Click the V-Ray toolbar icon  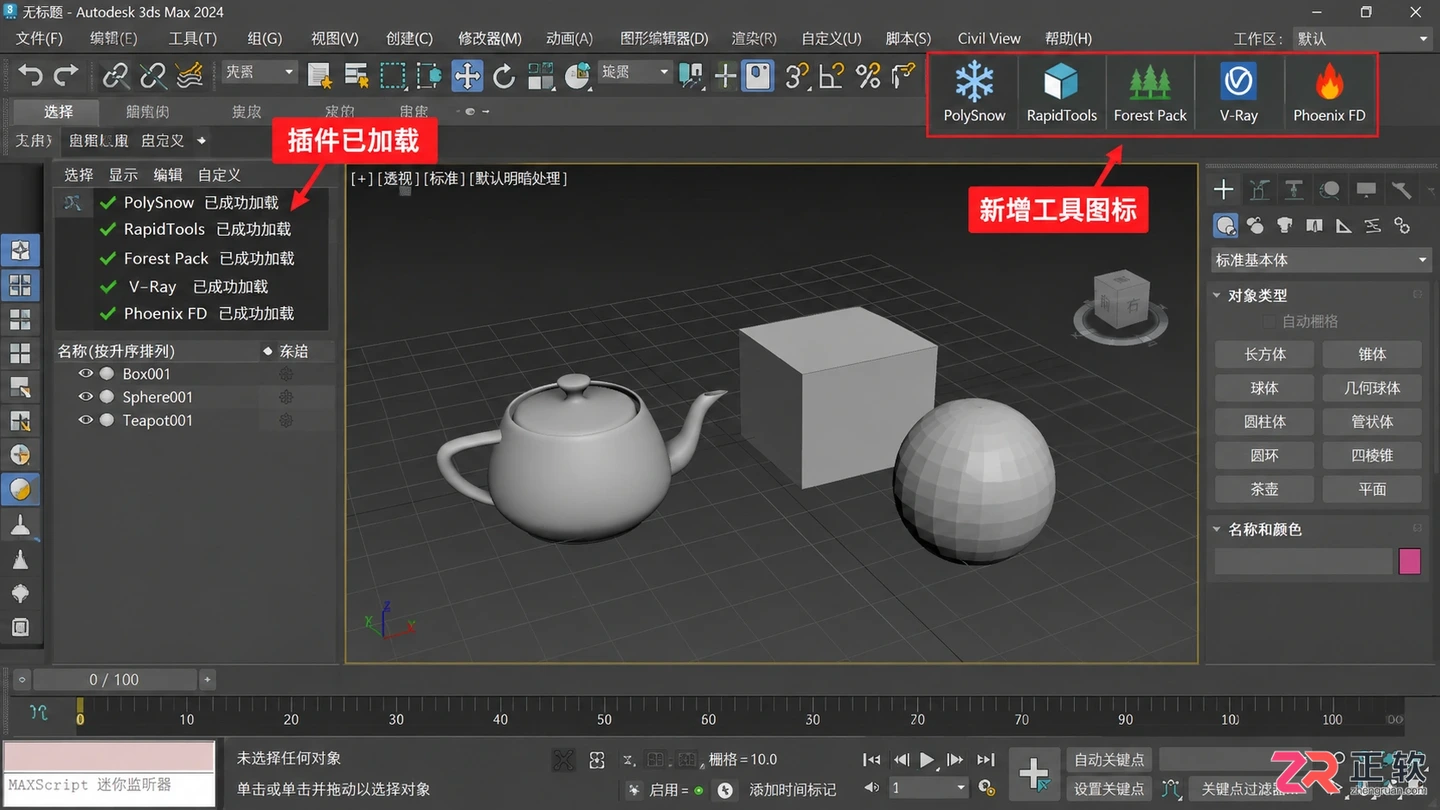[x=1238, y=93]
